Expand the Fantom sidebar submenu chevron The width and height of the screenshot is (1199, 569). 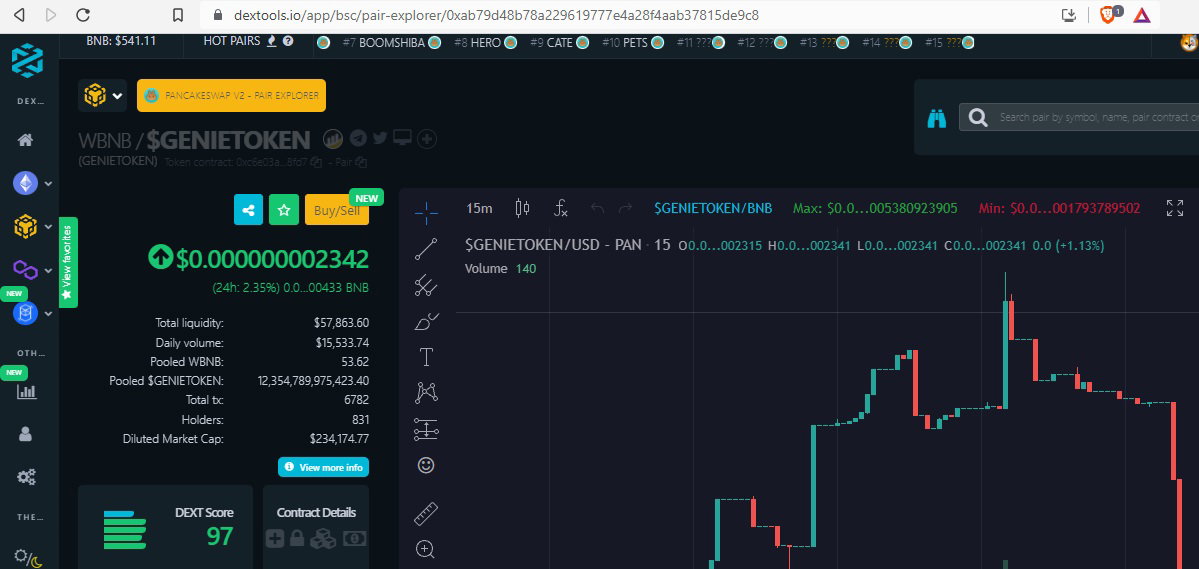[48, 314]
